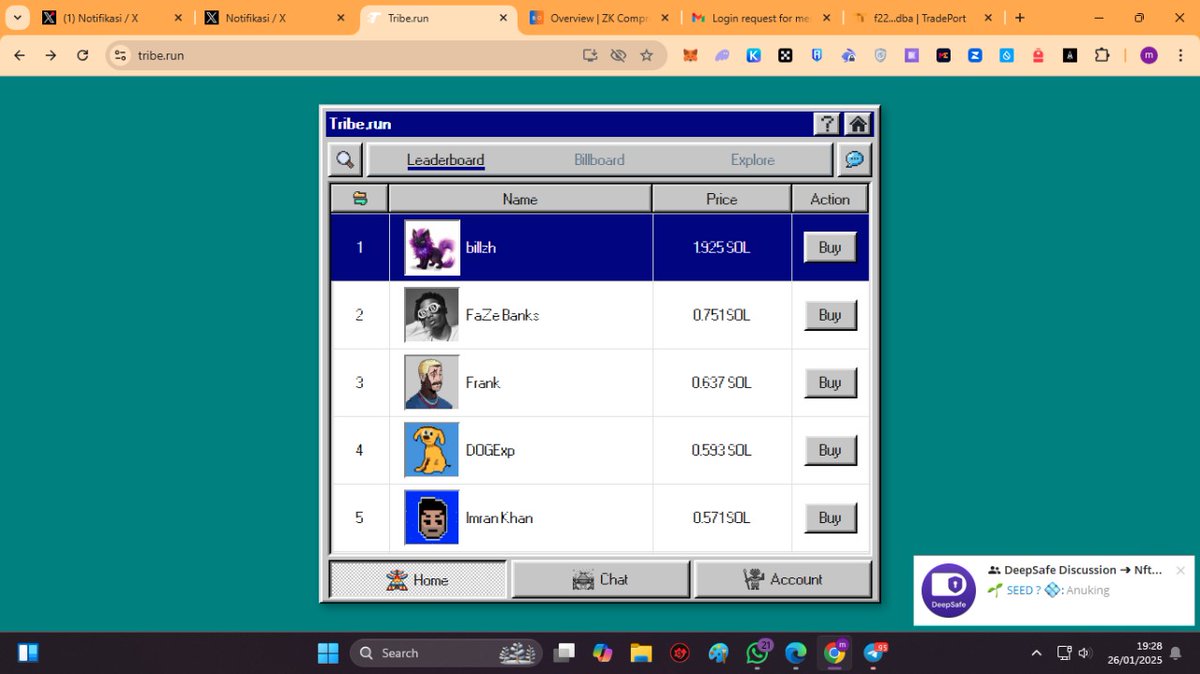Open billzh purple cat avatar
The height and width of the screenshot is (674, 1200).
click(x=432, y=247)
